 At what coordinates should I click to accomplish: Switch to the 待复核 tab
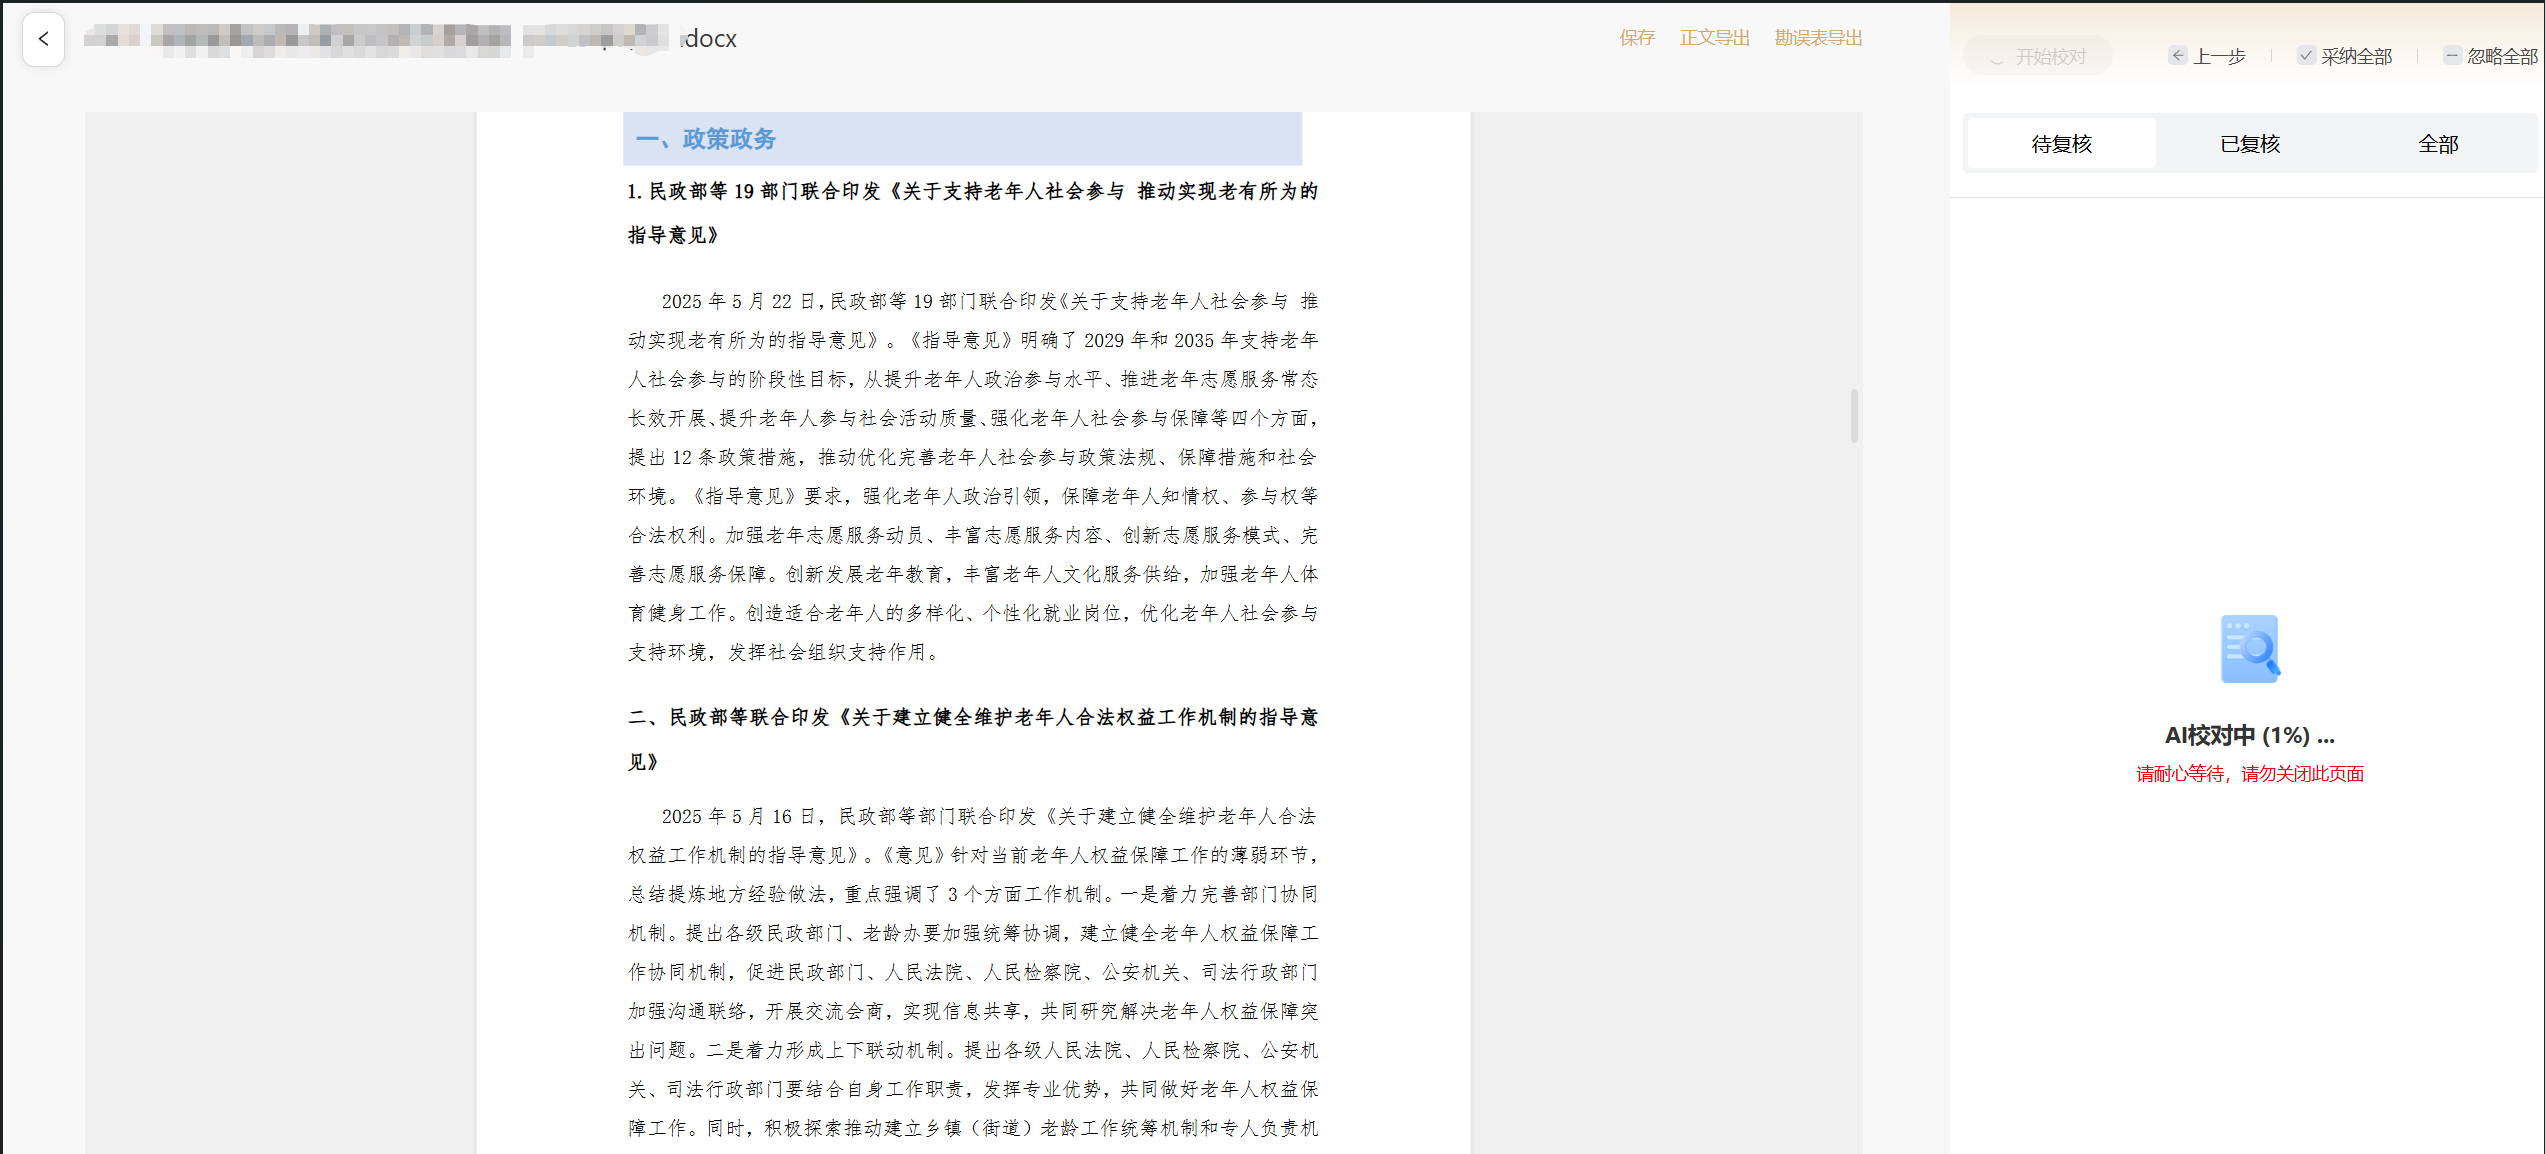pos(2061,144)
